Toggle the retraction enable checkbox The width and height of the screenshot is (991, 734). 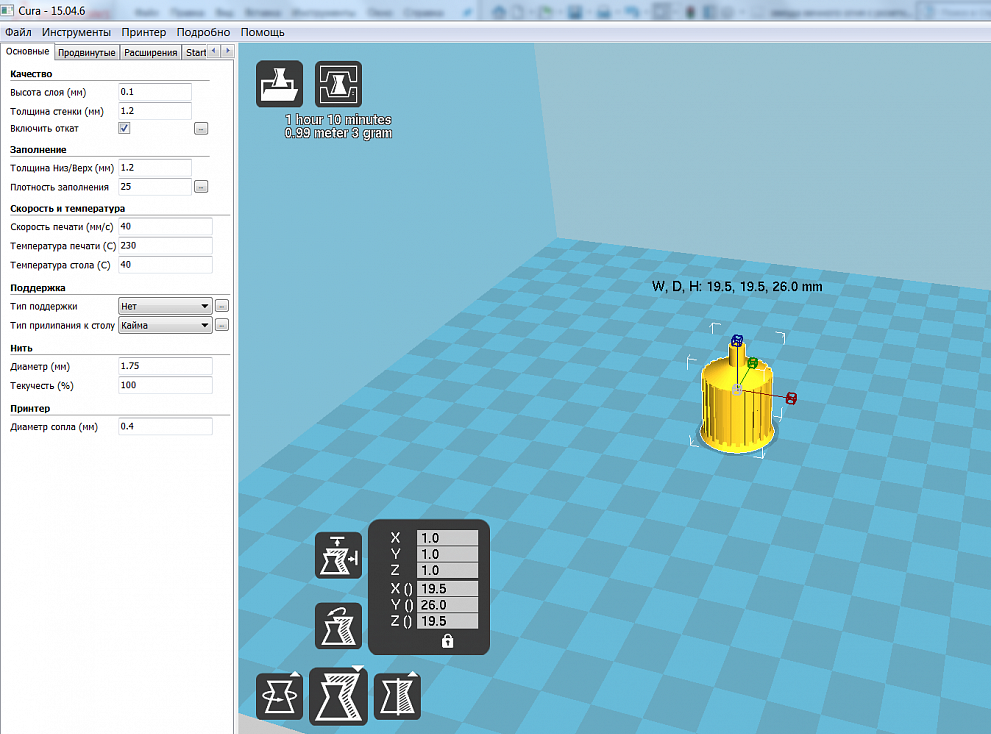point(124,128)
